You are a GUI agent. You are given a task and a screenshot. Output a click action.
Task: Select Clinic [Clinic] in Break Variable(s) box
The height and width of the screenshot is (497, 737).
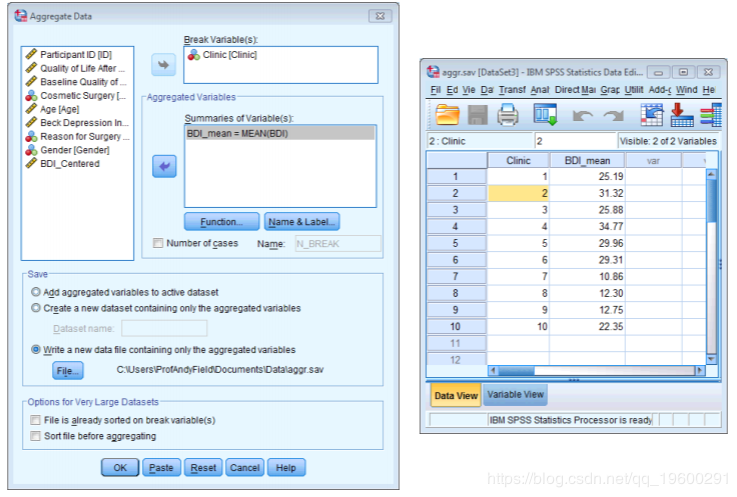coord(222,55)
